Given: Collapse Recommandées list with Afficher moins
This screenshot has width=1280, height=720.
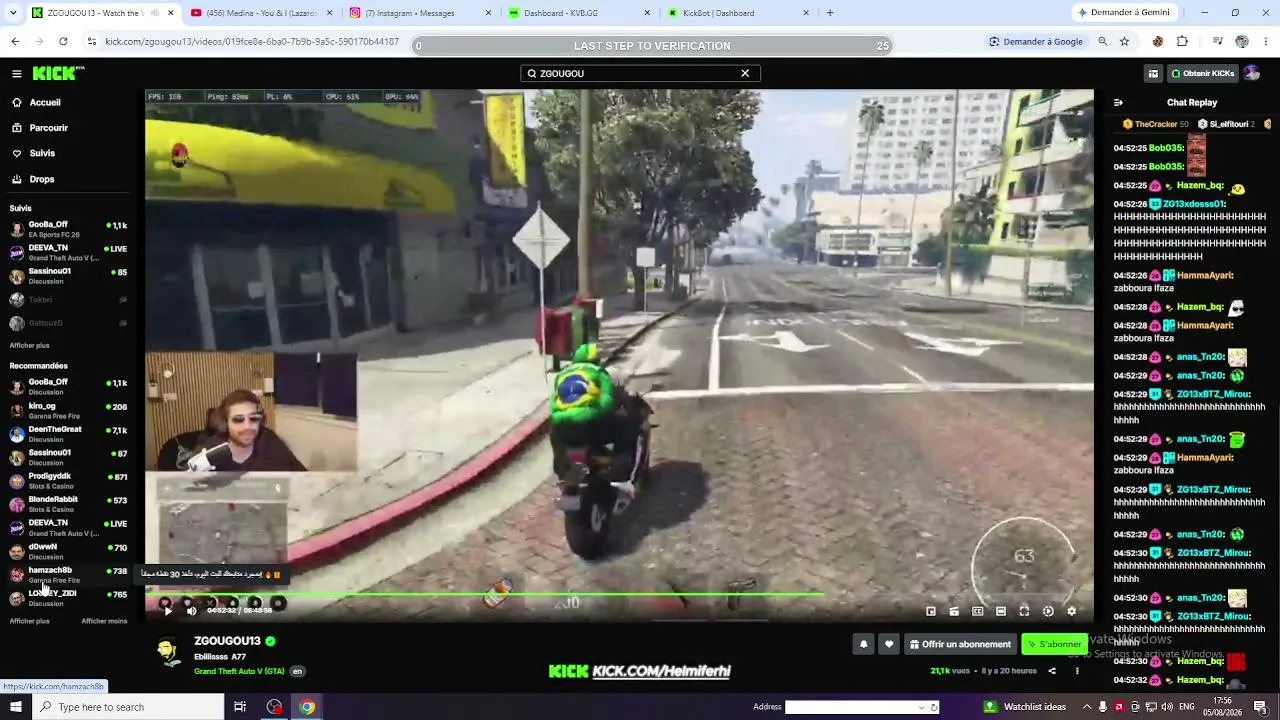Looking at the screenshot, I should point(104,621).
